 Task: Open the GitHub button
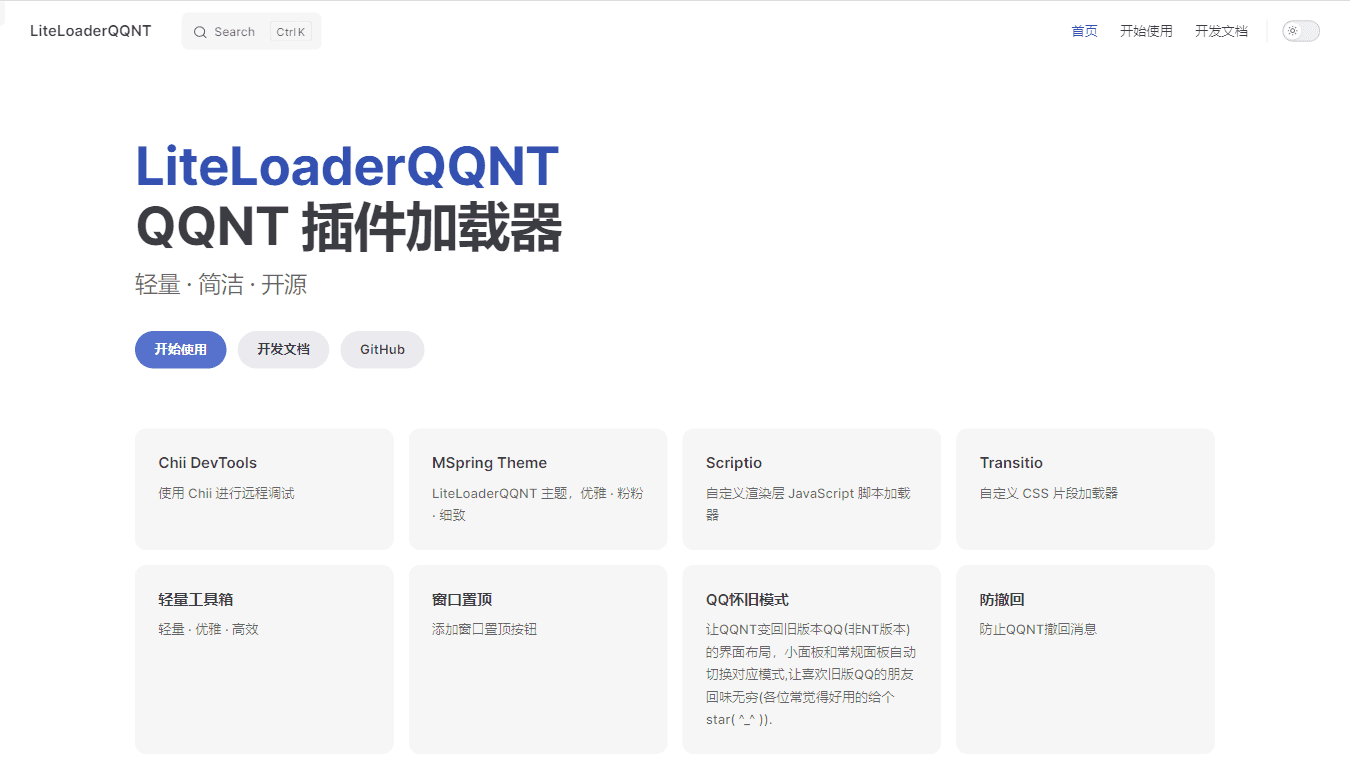pyautogui.click(x=382, y=350)
